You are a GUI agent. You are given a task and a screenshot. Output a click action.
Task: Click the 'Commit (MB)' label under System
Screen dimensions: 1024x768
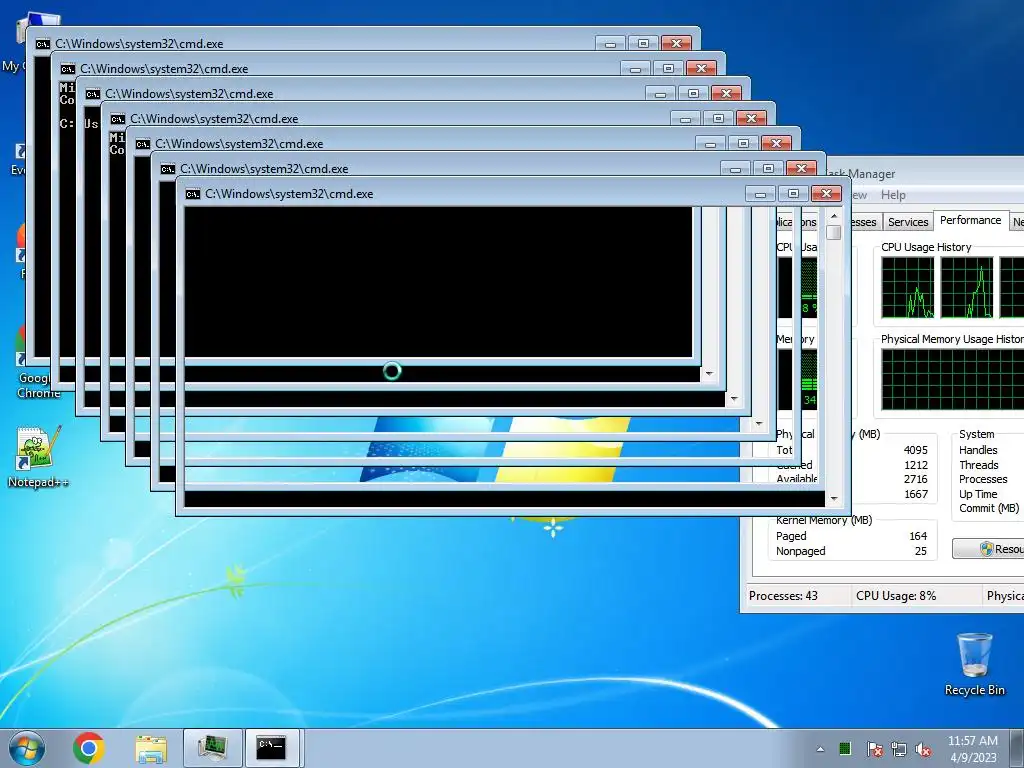[989, 508]
